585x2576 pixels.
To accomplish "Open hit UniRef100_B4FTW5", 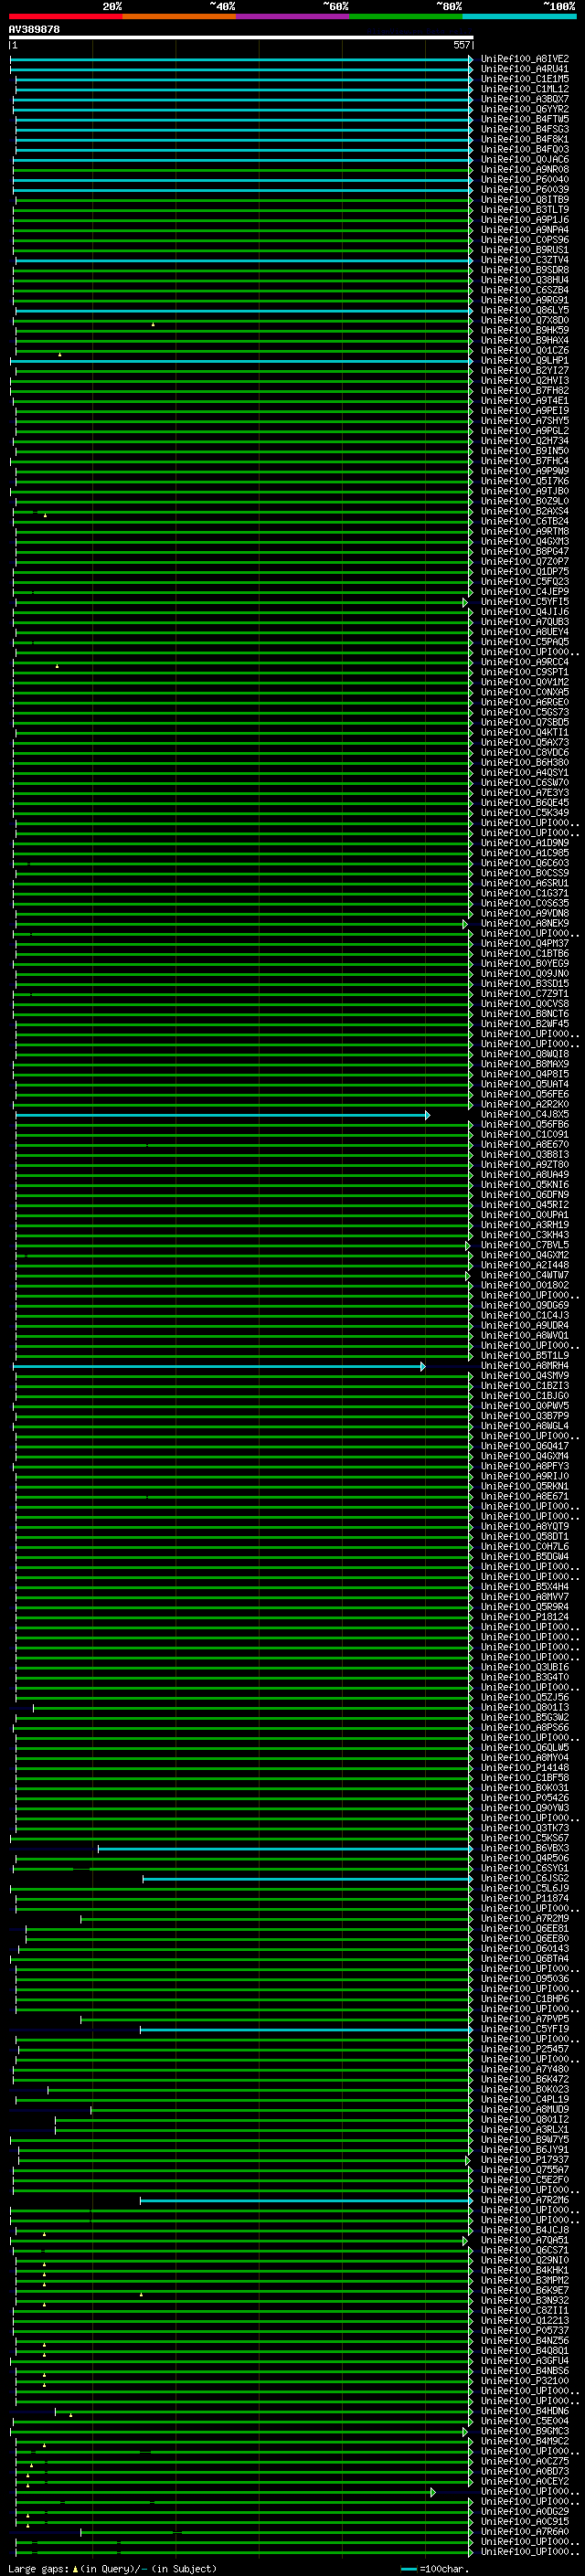I will click(525, 119).
